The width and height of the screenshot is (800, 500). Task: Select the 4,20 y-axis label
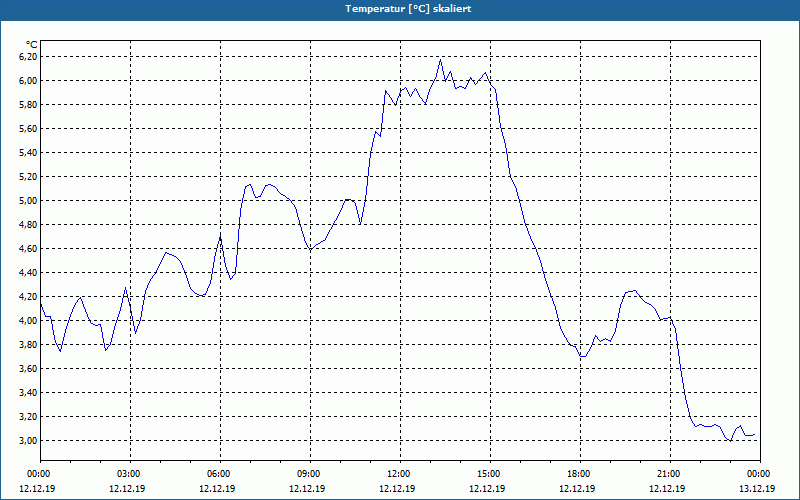click(x=28, y=296)
